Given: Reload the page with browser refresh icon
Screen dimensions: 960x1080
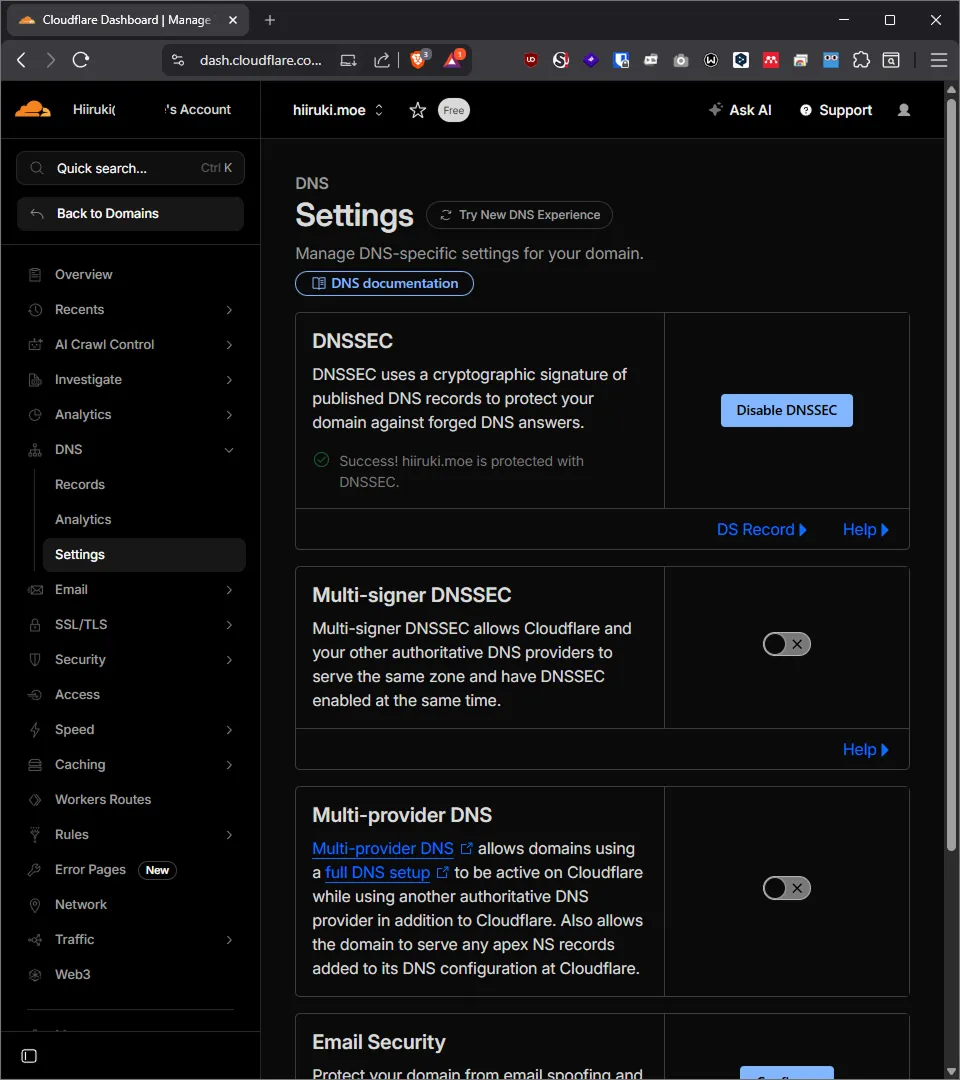Looking at the screenshot, I should click(81, 60).
